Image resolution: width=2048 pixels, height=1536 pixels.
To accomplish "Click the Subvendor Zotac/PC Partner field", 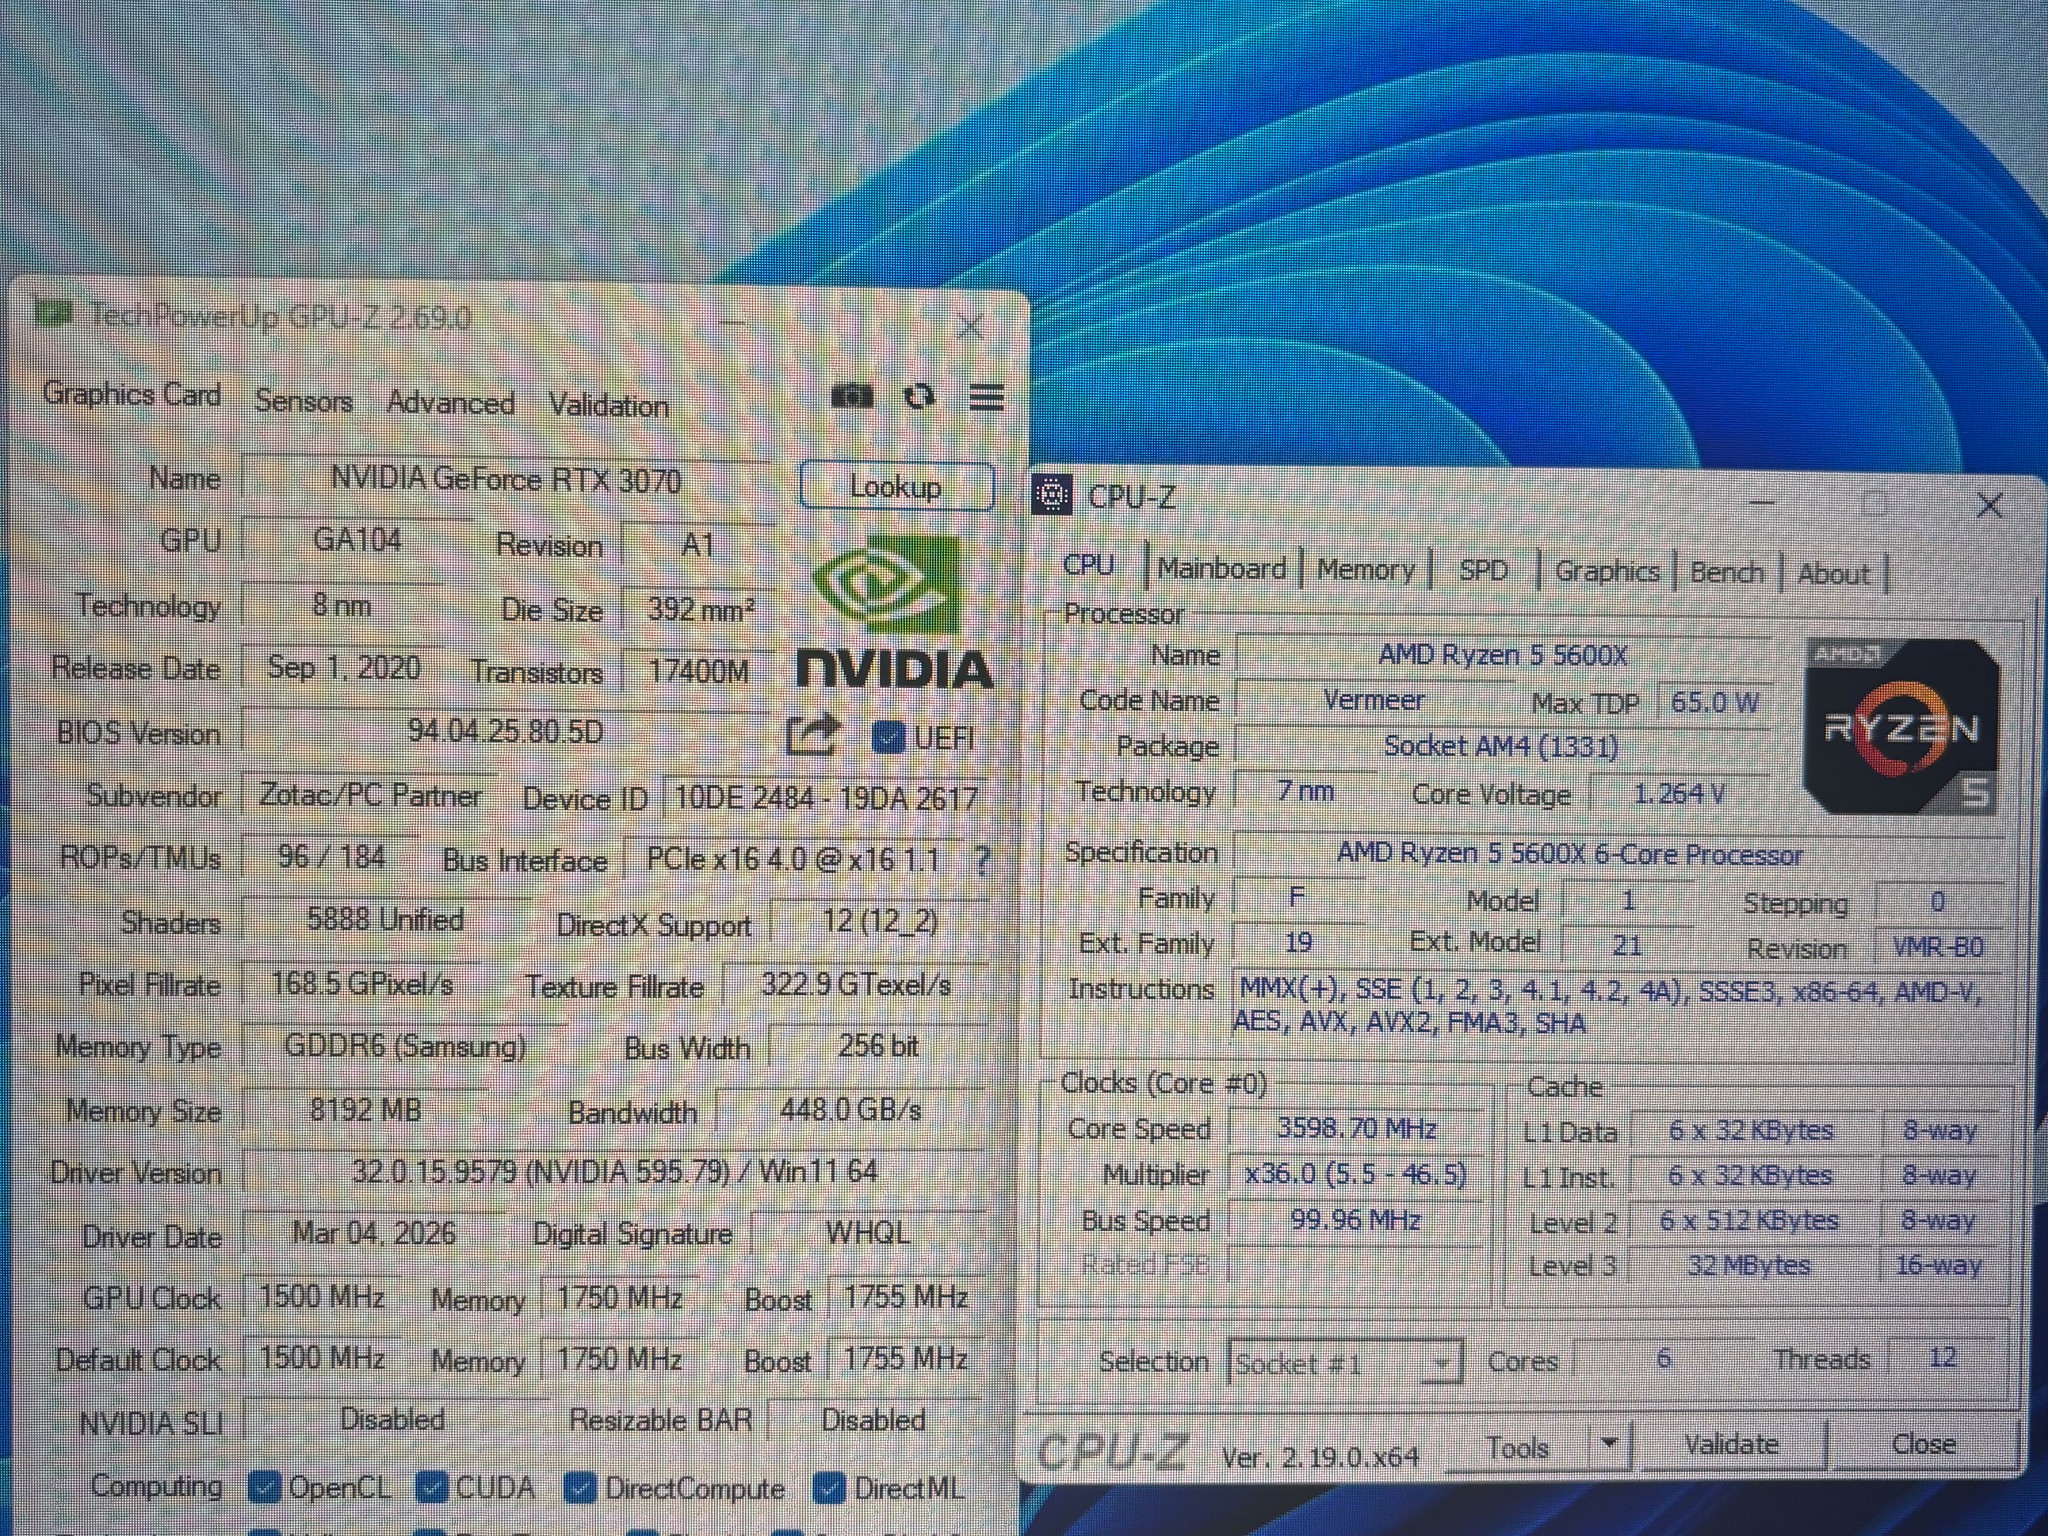I will 370,795.
